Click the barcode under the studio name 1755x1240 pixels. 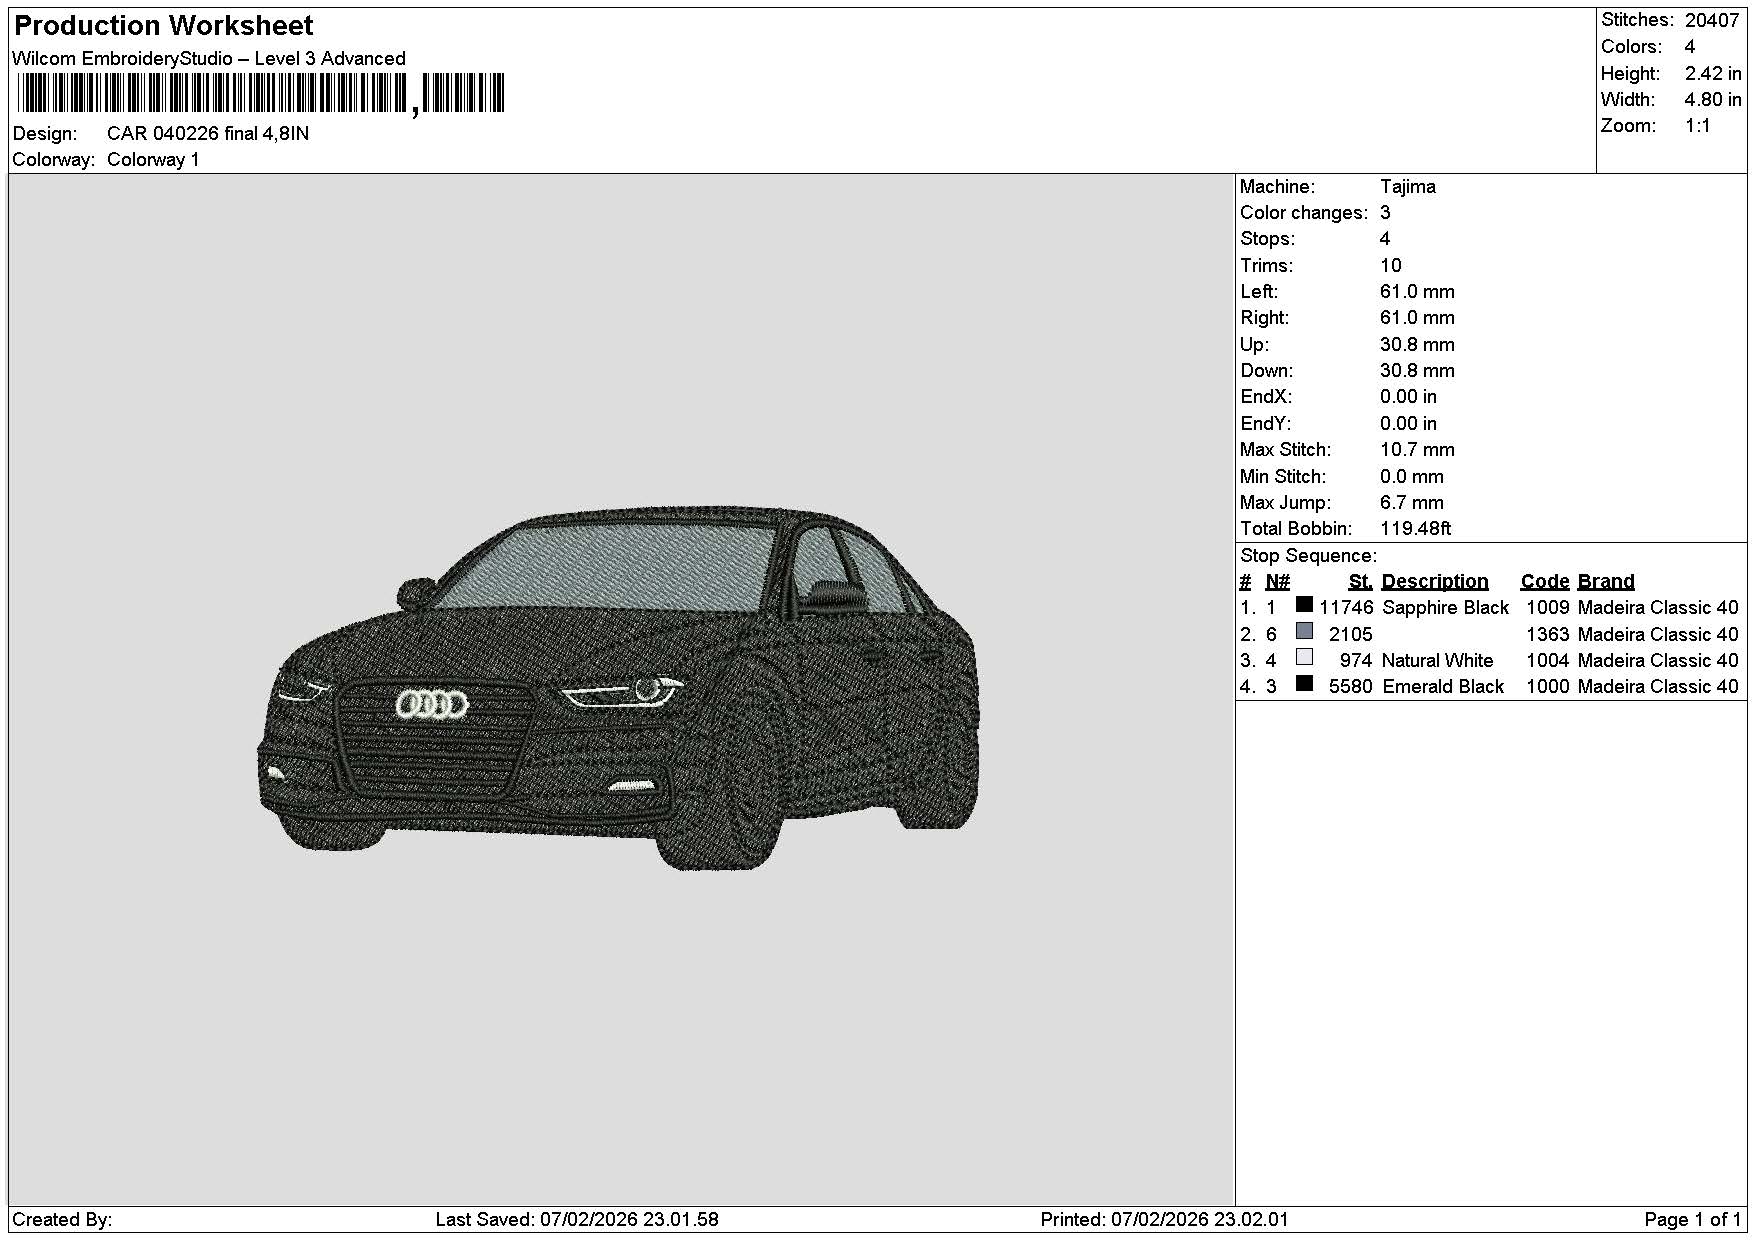[x=262, y=94]
